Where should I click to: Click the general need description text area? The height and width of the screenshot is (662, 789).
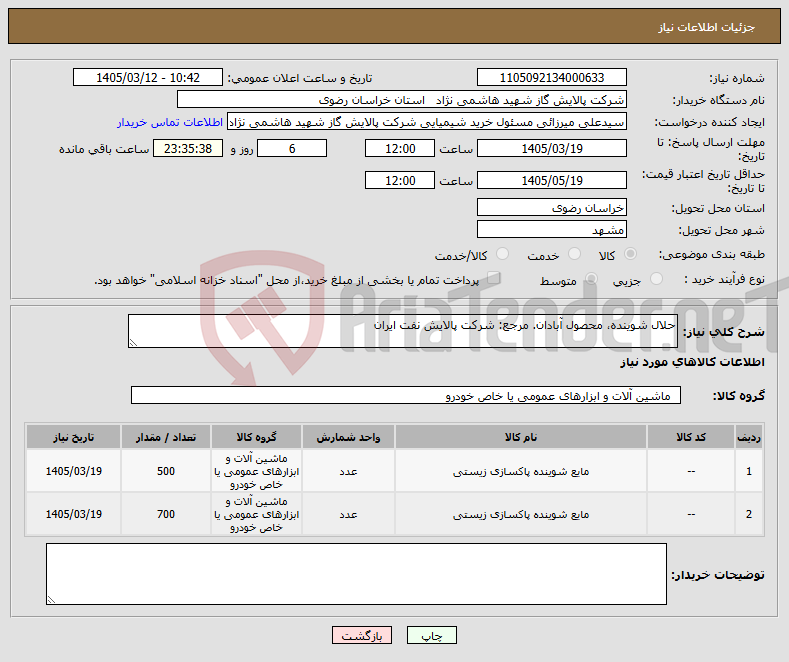403,331
